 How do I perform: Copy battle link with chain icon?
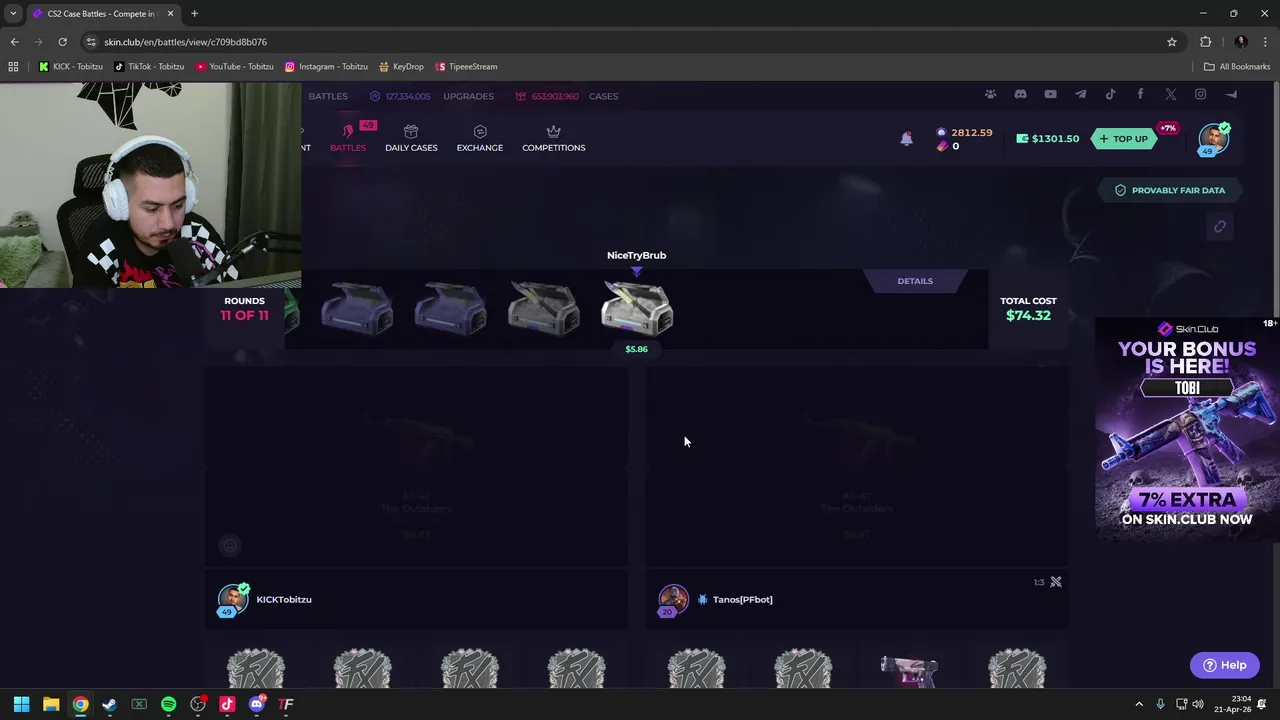coord(1219,227)
